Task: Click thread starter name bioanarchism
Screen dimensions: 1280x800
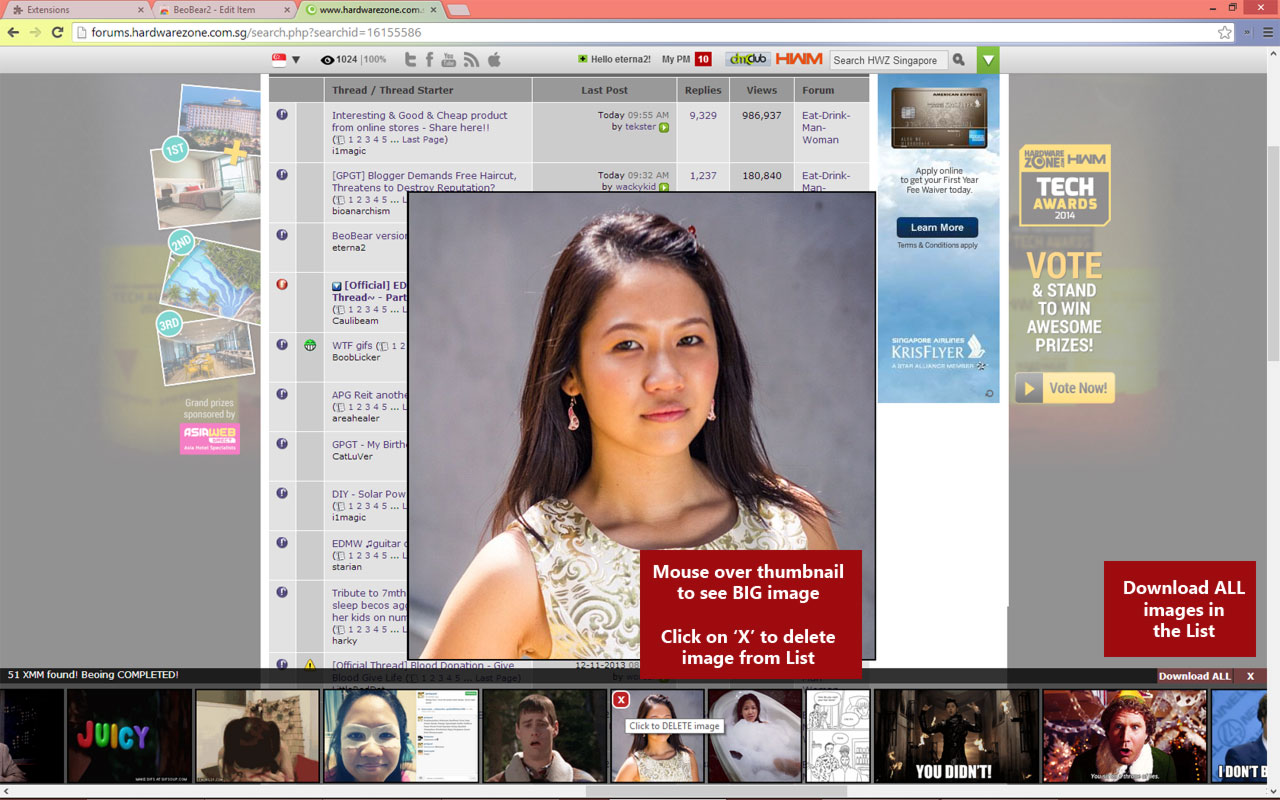Action: [x=361, y=211]
